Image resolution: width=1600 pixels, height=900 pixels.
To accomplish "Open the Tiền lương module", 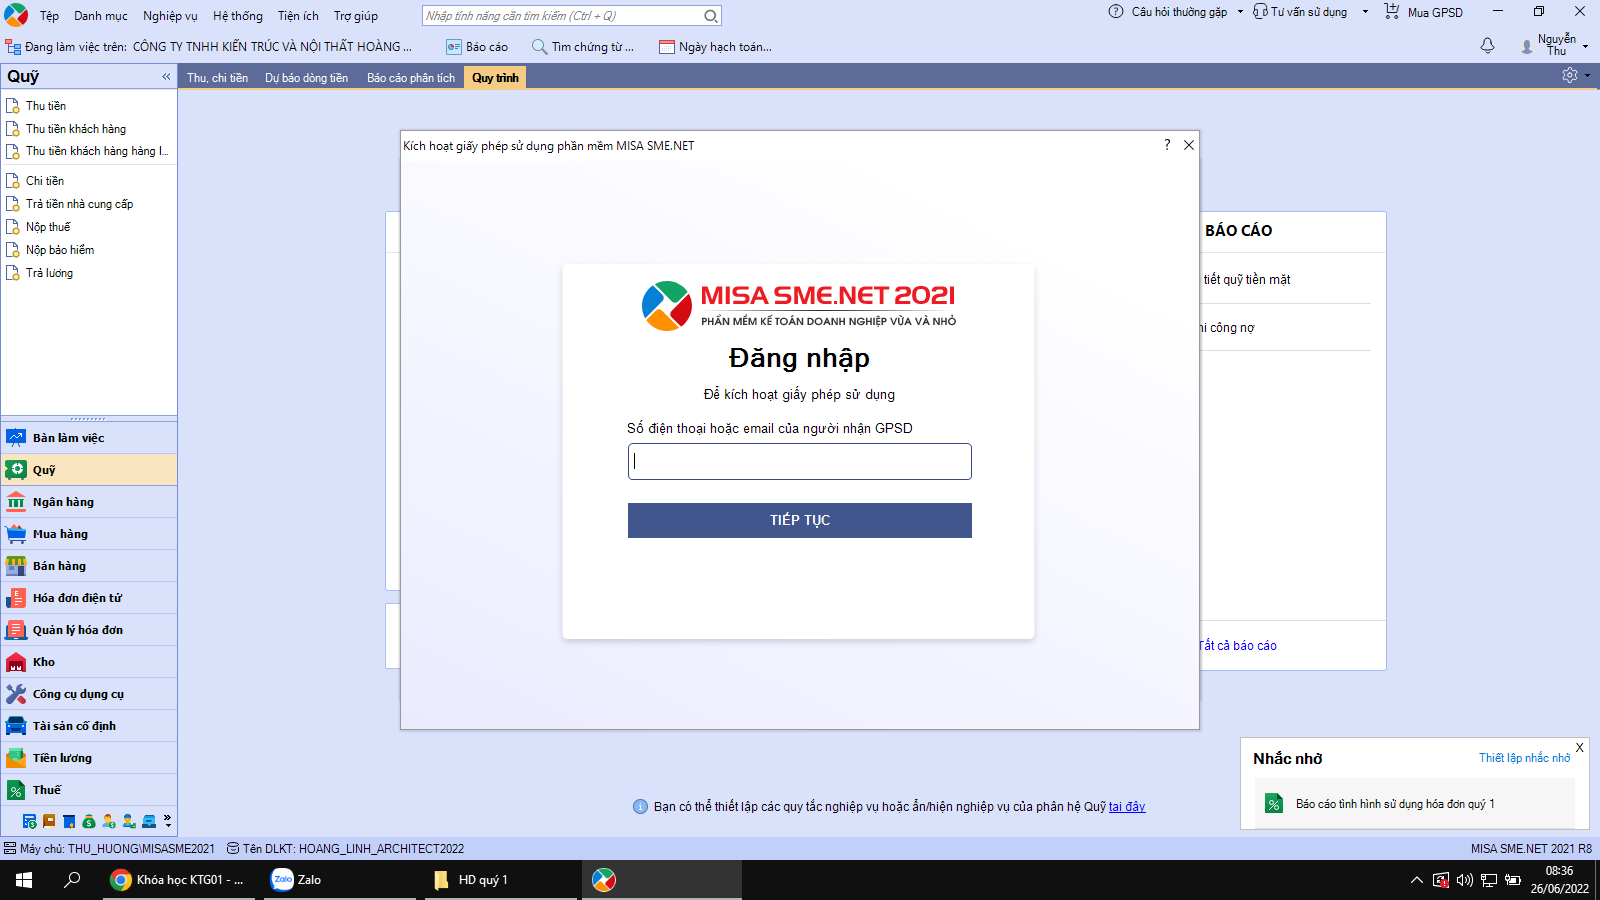I will 88,758.
